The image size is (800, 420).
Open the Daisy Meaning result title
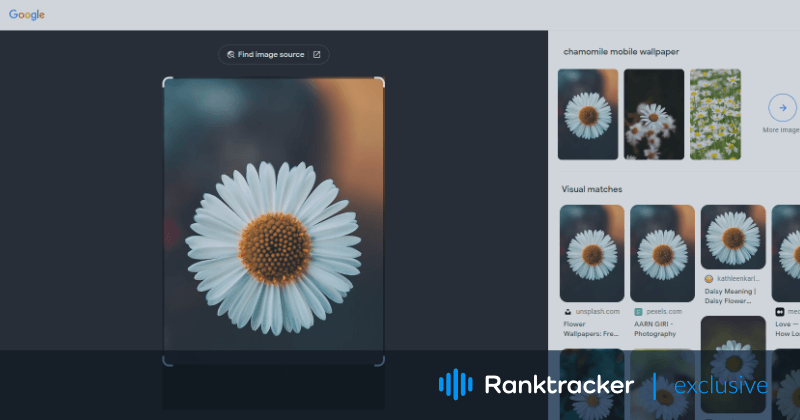click(730, 296)
